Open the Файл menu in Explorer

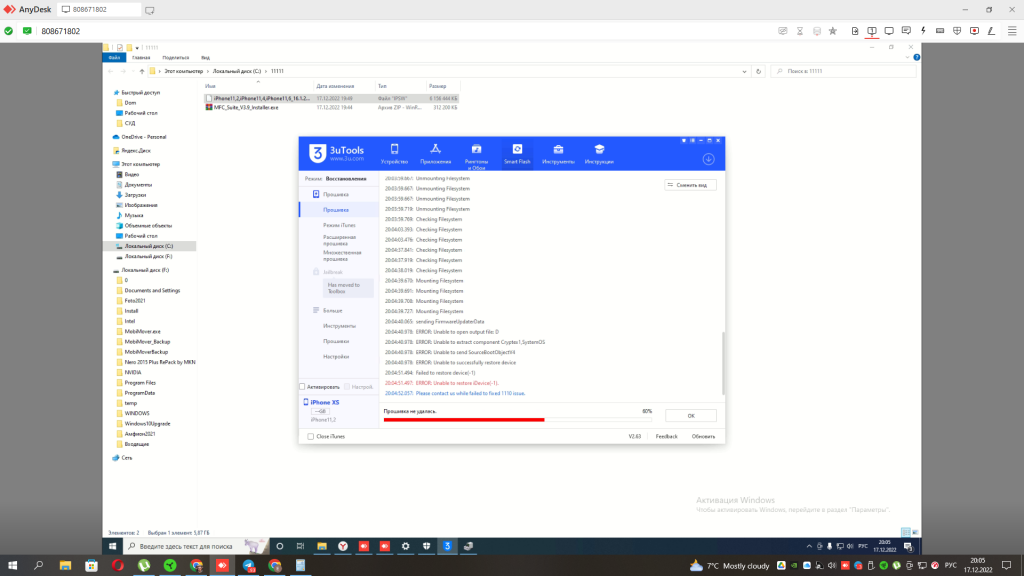pos(114,57)
